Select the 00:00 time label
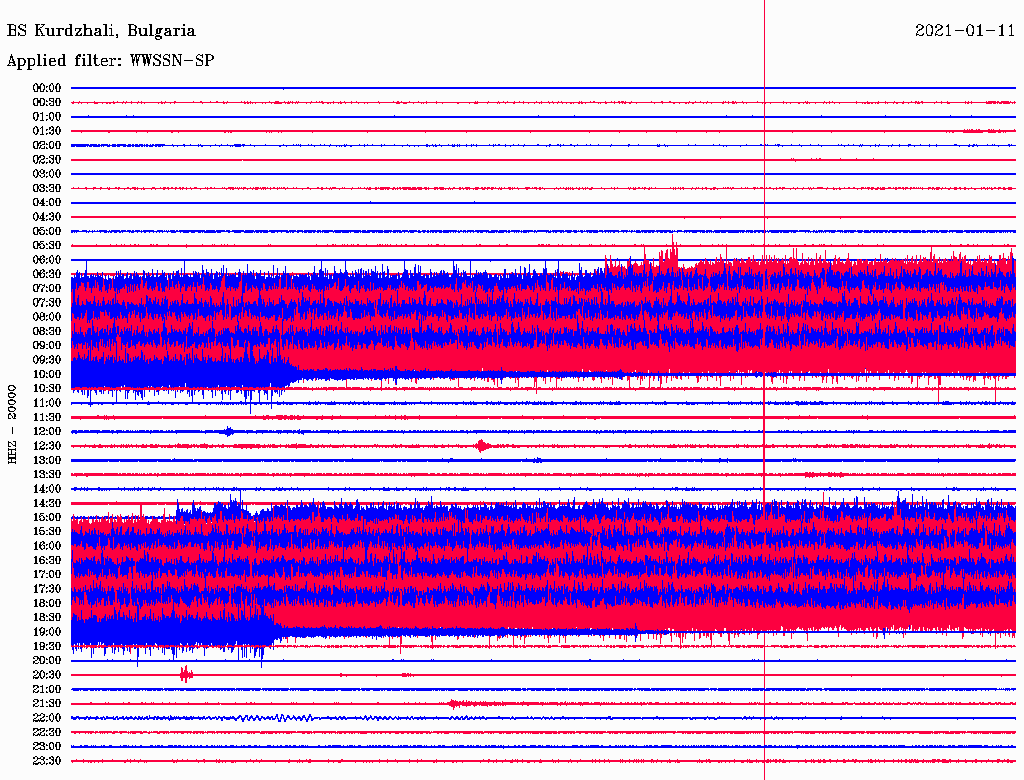Viewport: 1024px width, 780px height. (47, 88)
